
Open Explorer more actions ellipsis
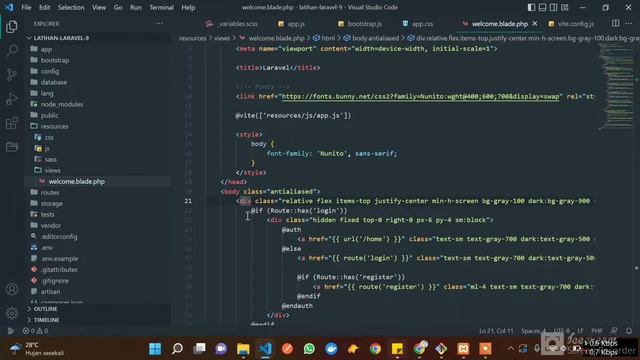[160, 24]
